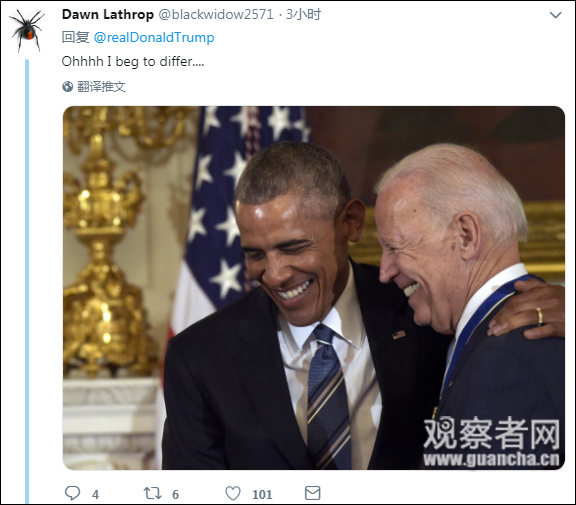
Task: Click the like count number 101
Action: (262, 495)
